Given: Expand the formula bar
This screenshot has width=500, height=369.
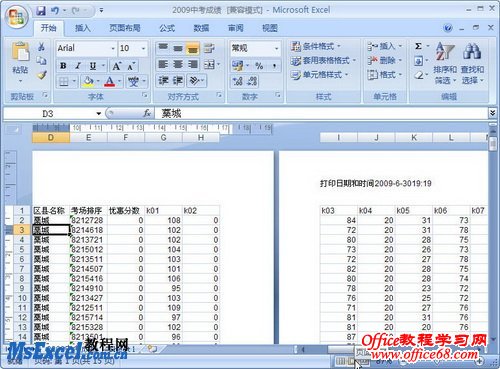Looking at the screenshot, I should [492, 113].
